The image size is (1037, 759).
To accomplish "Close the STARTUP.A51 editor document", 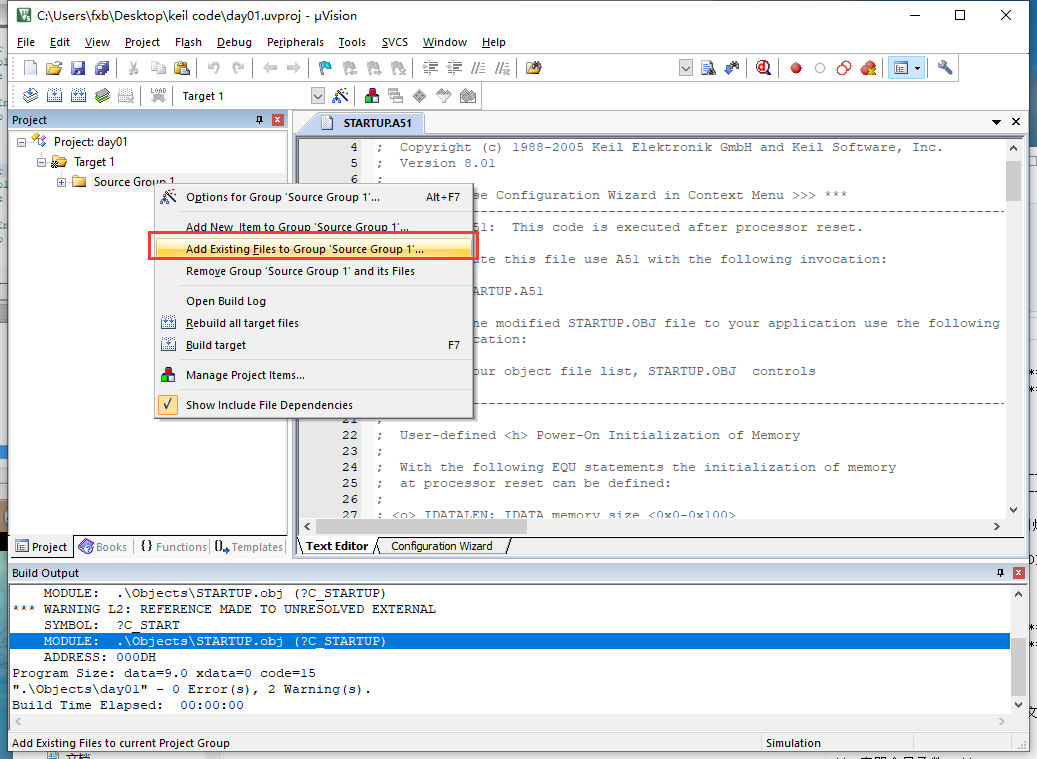I will 1016,122.
